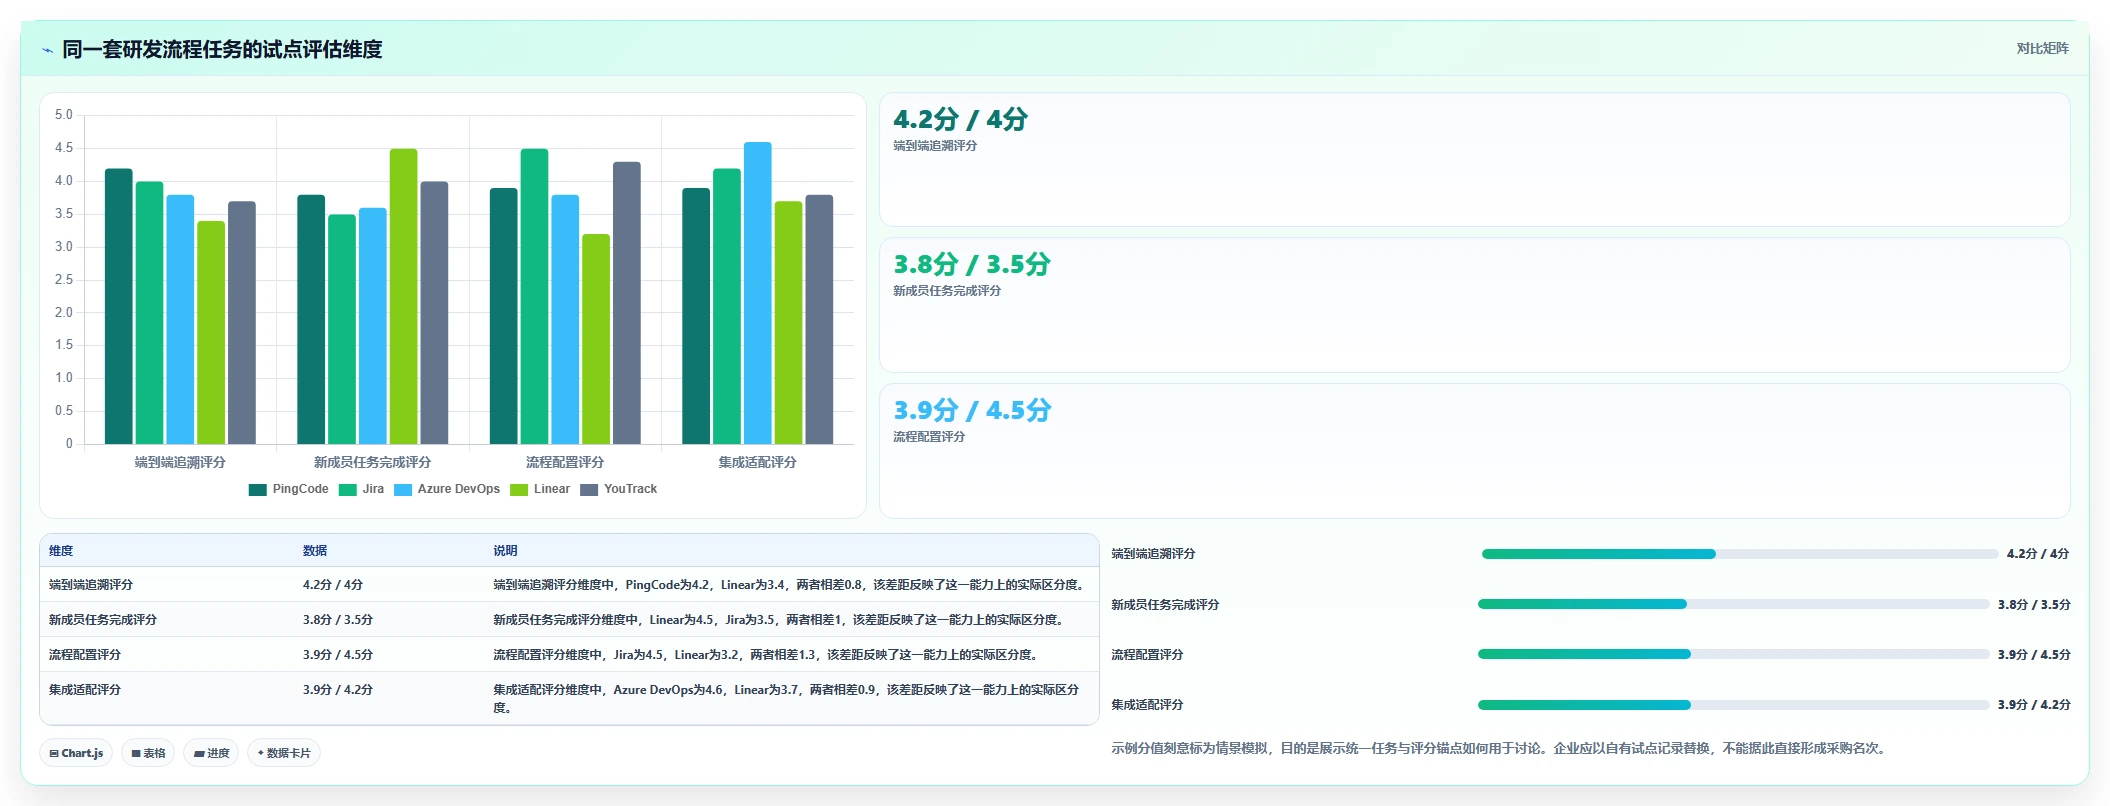The height and width of the screenshot is (806, 2110).
Task: Click the 3.9分 / 4.5分 stat card
Action: pos(1474,451)
